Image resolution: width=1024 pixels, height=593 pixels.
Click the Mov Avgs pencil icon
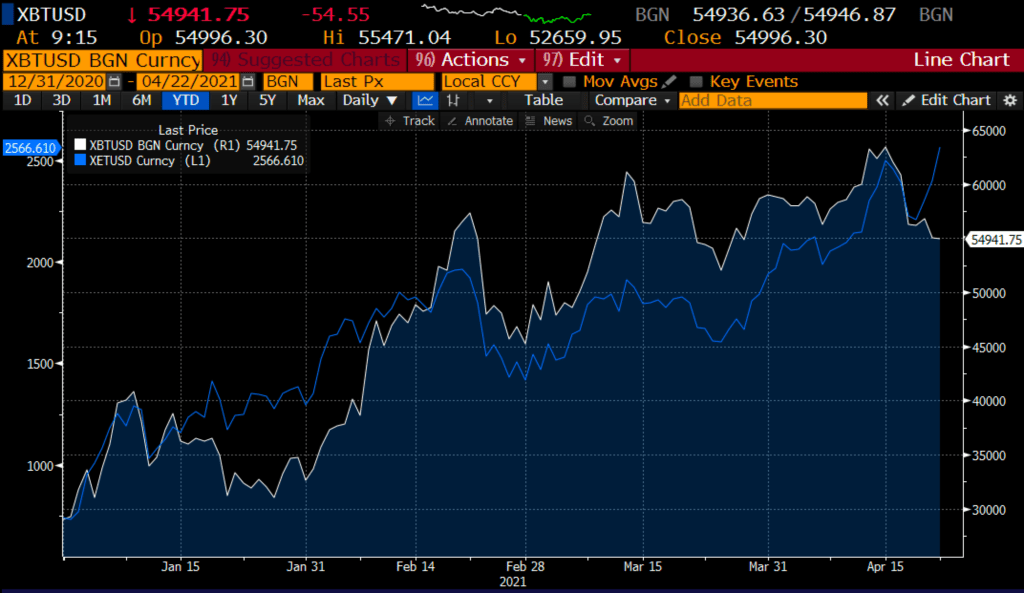pos(669,81)
